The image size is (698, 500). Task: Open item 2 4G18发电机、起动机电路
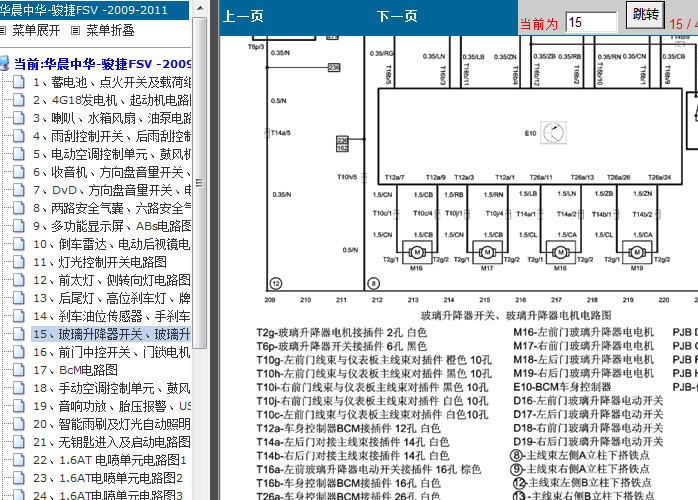[x=112, y=100]
